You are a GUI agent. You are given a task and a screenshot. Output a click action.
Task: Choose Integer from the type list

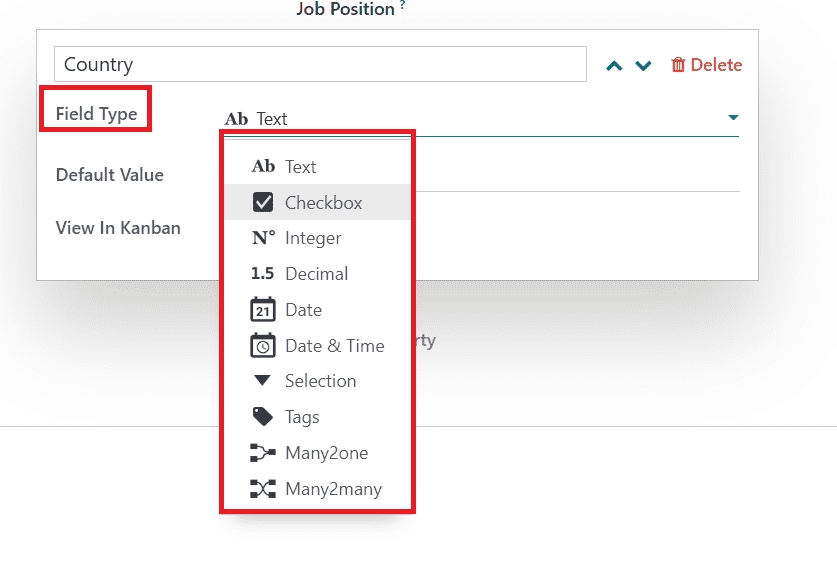coord(313,238)
